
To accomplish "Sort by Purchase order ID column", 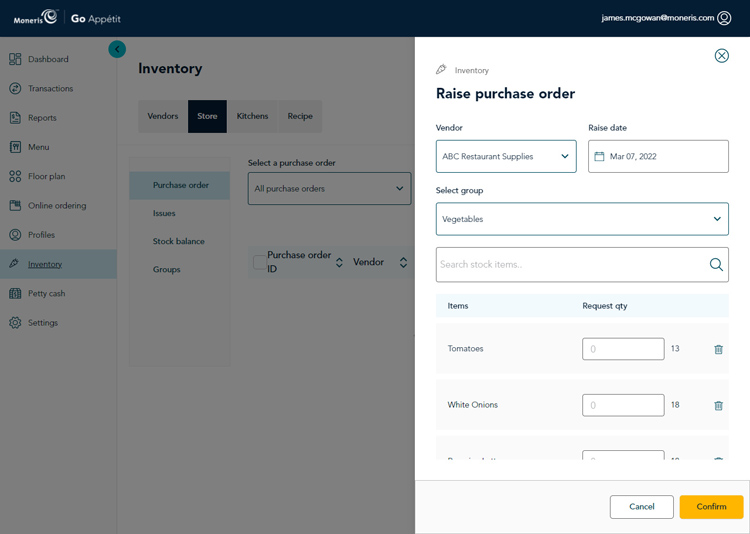I will pyautogui.click(x=339, y=263).
